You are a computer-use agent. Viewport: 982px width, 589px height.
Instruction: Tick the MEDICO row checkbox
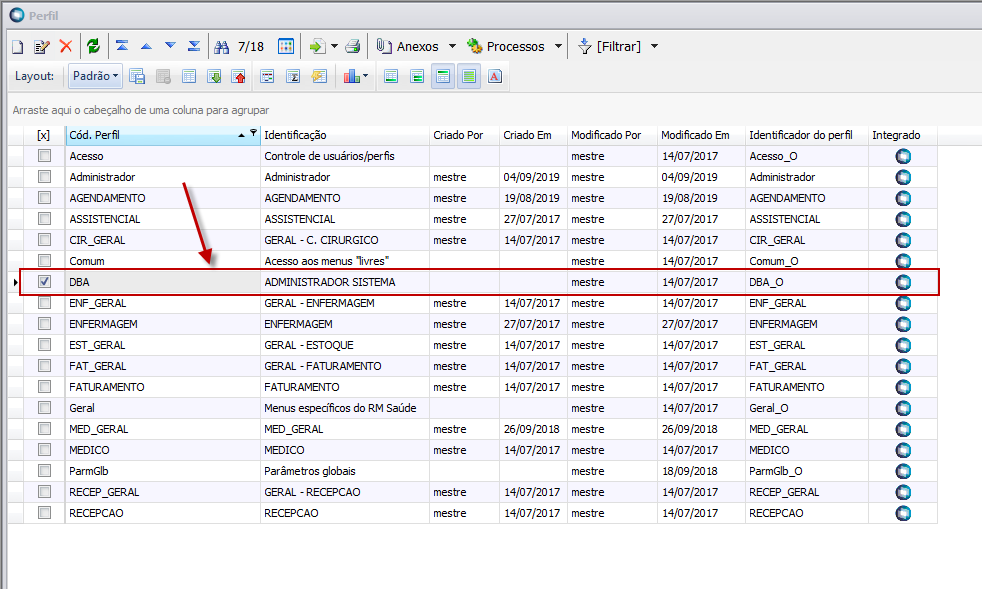click(x=44, y=449)
